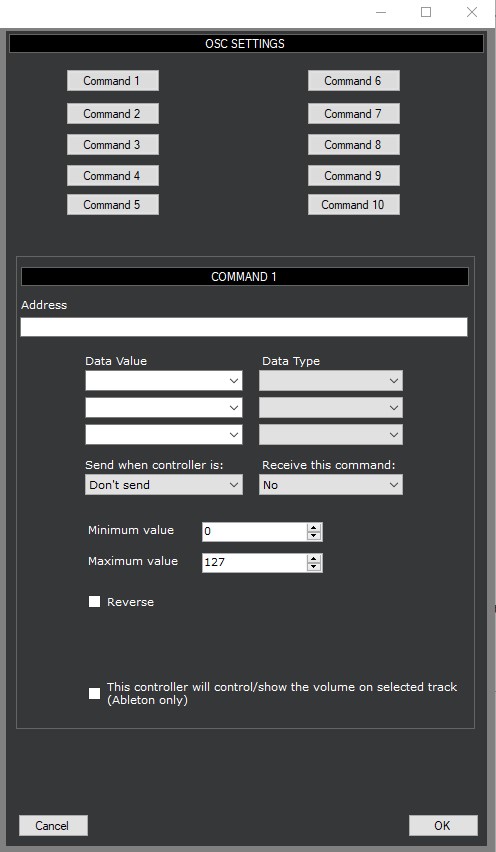Decrease the Maximum value with down arrow
Image resolution: width=496 pixels, height=852 pixels.
point(313,567)
